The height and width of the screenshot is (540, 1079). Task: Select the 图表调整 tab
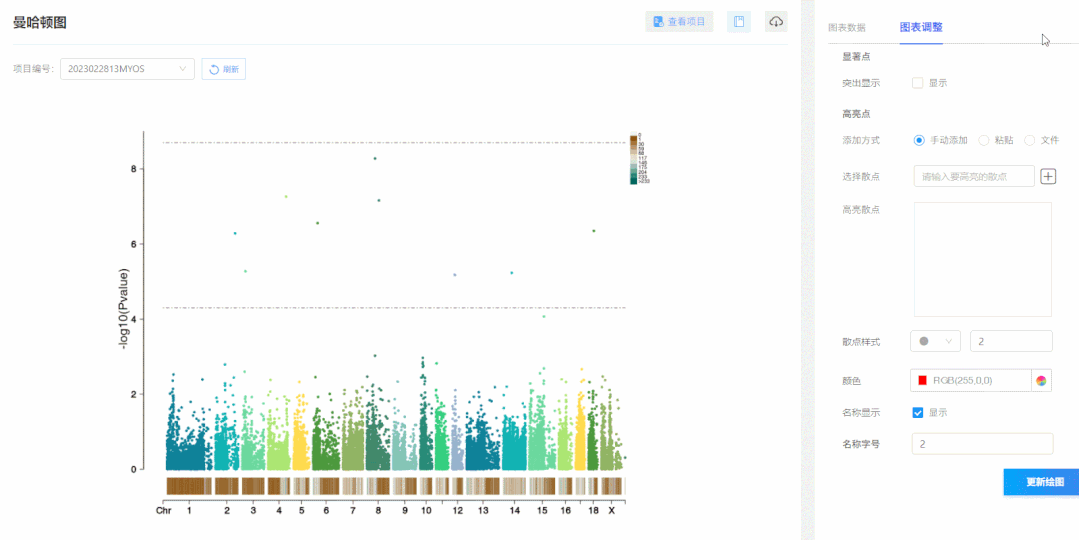[920, 27]
